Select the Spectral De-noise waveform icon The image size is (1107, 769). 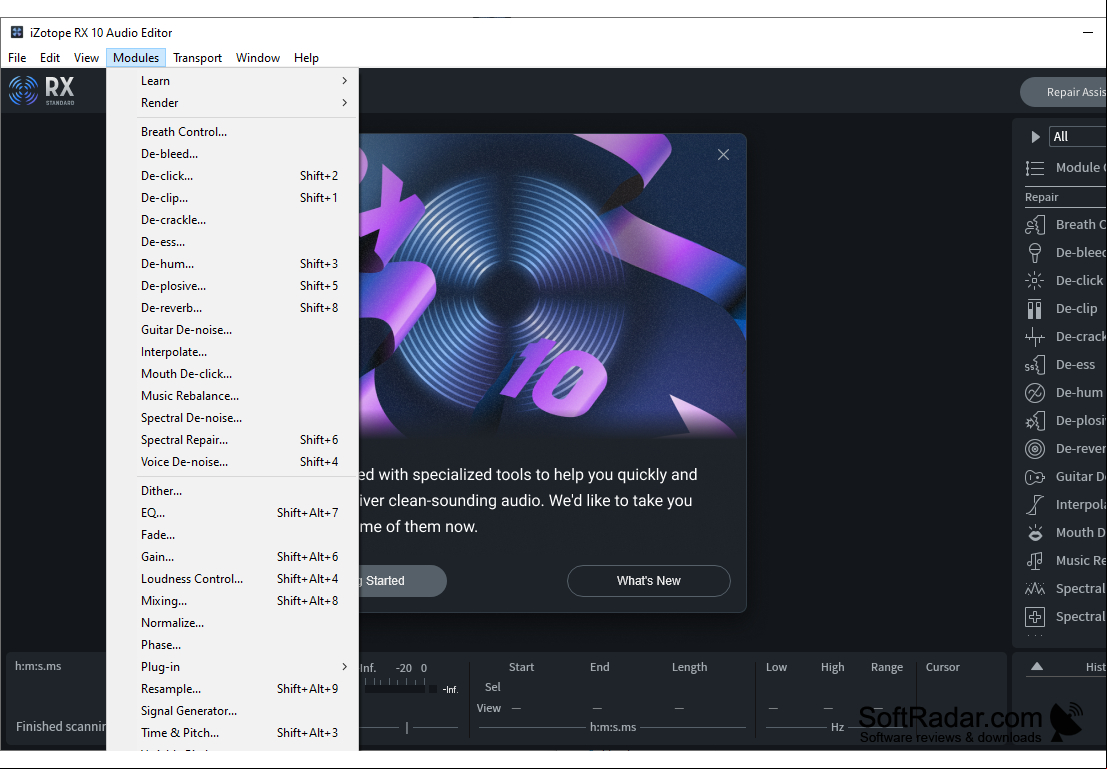[x=1034, y=588]
